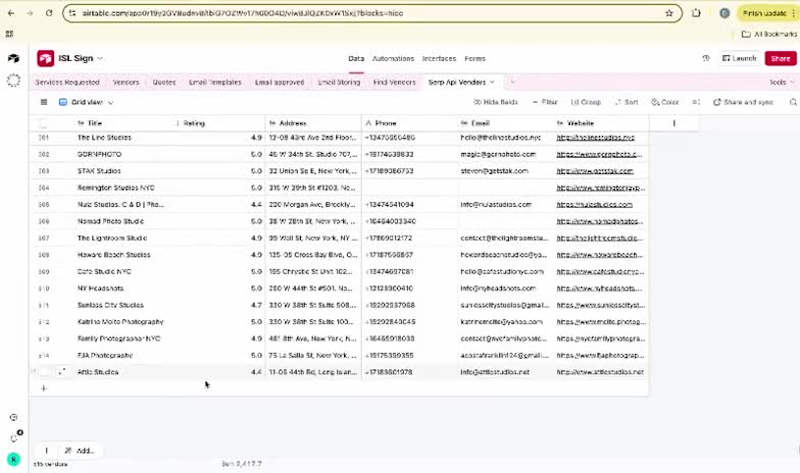Open browser extensions puzzle icon
The height and width of the screenshot is (473, 800).
click(x=696, y=13)
